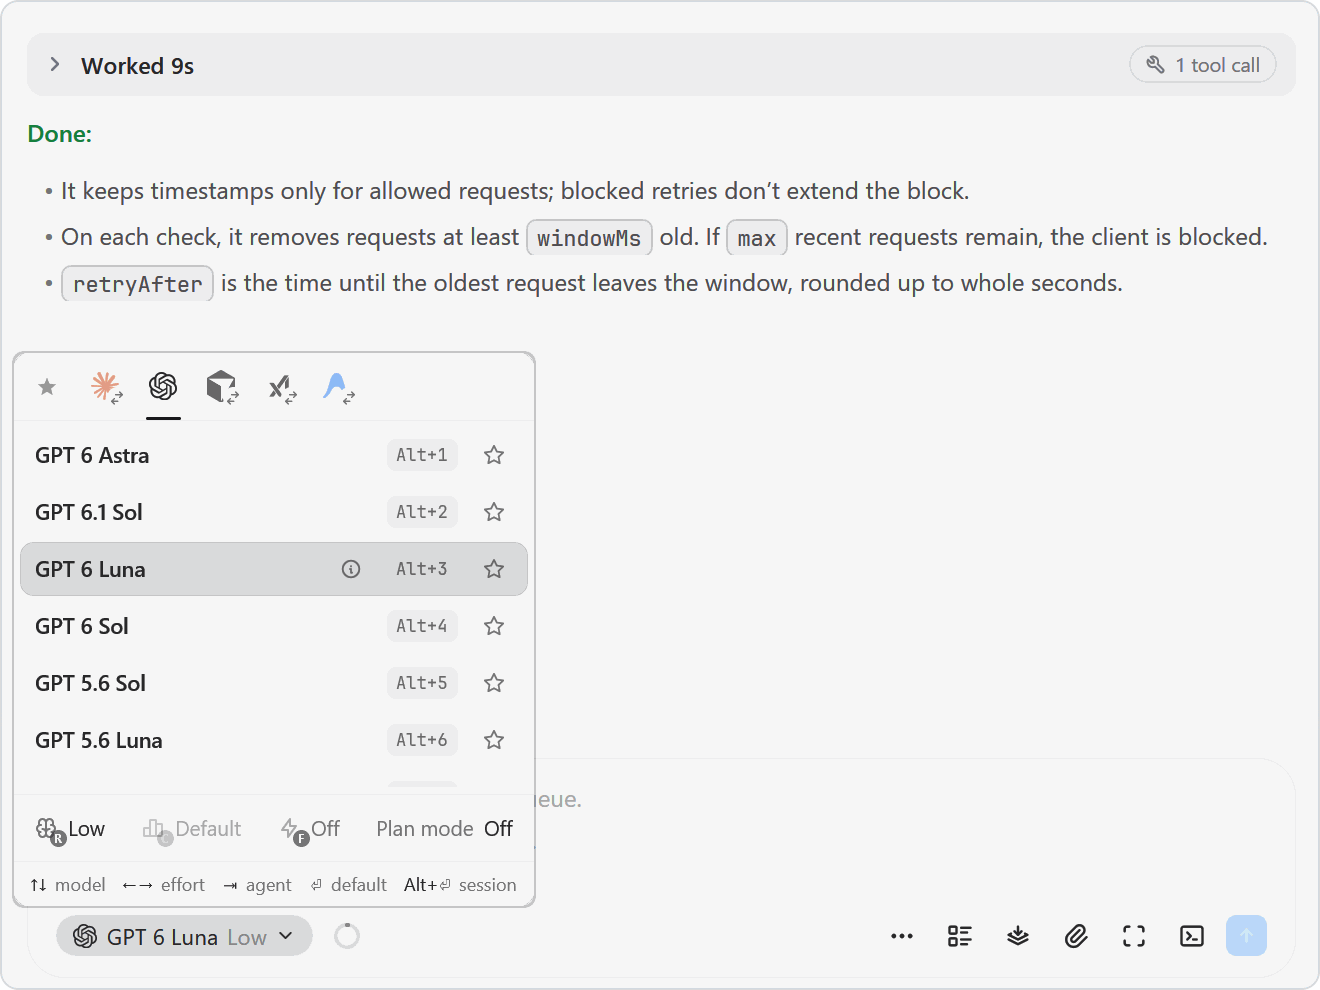Toggle favorite star on GPT 5.6 Luna

point(494,740)
